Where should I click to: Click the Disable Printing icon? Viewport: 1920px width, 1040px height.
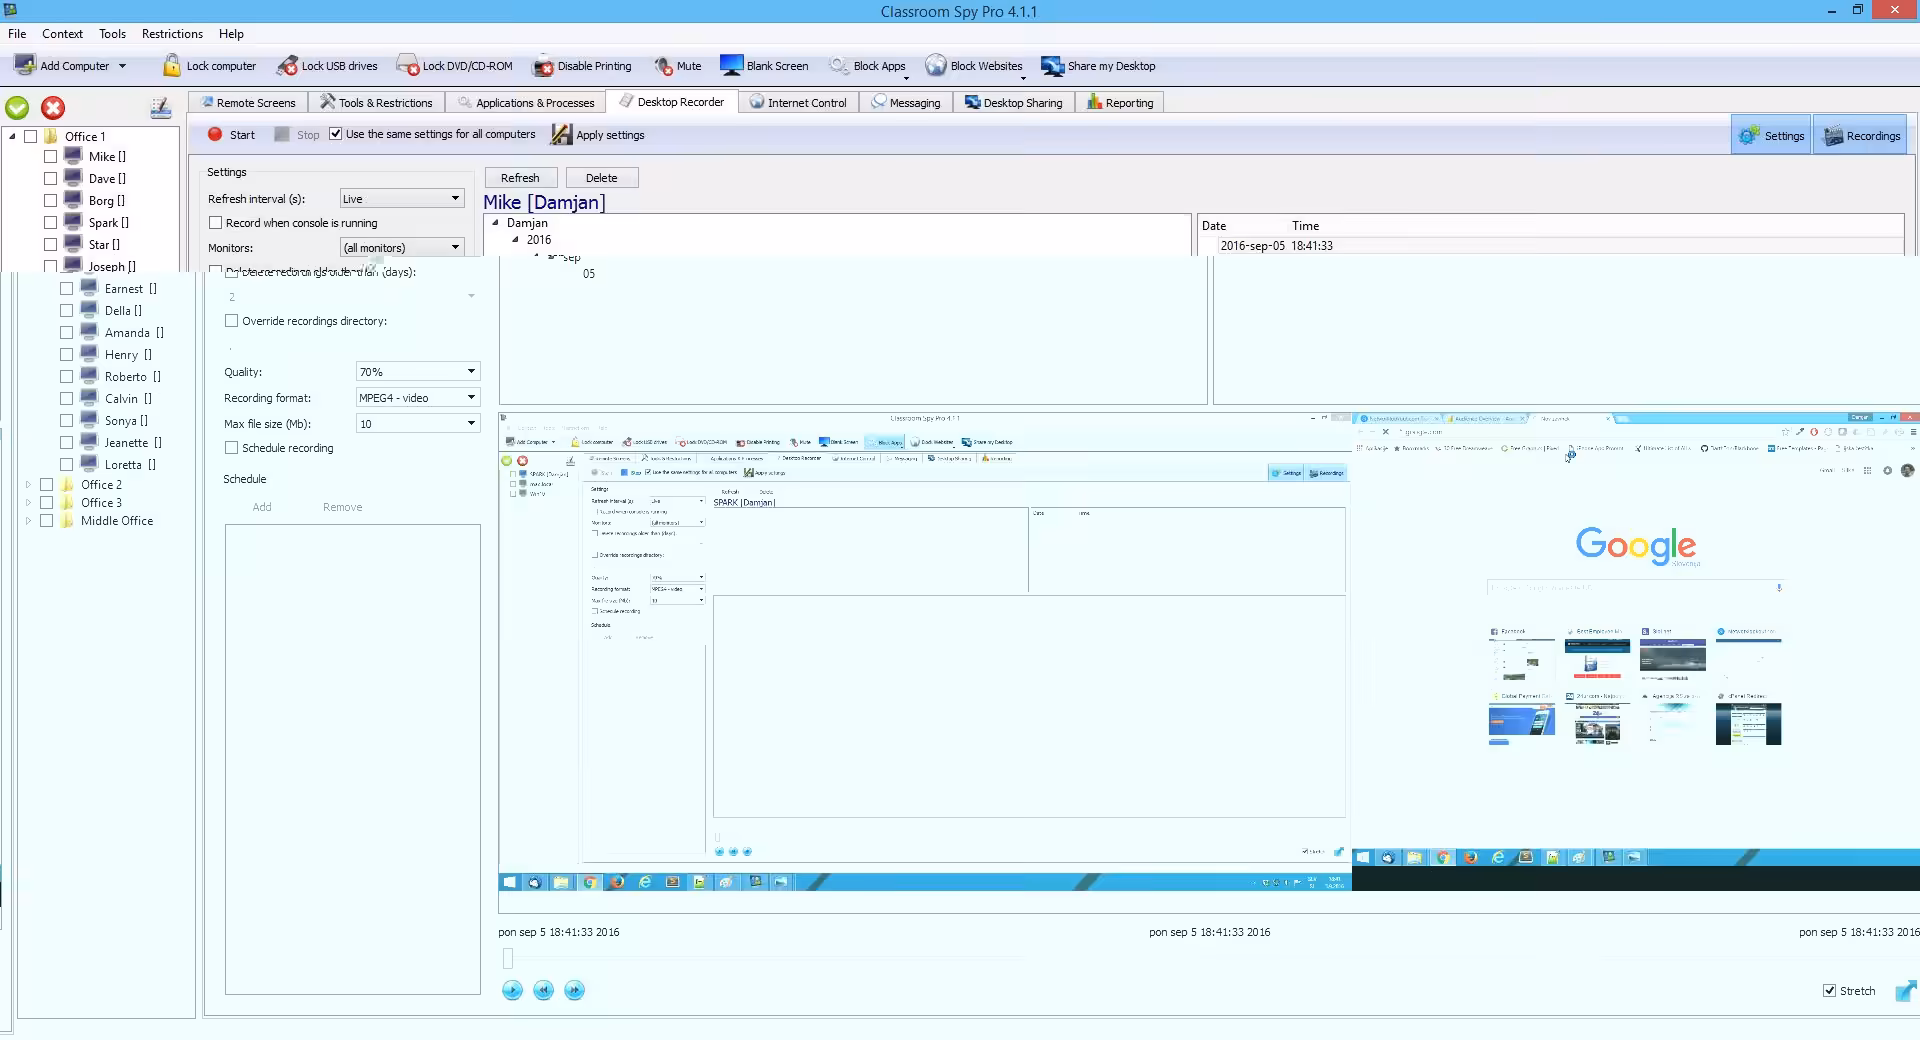[543, 66]
